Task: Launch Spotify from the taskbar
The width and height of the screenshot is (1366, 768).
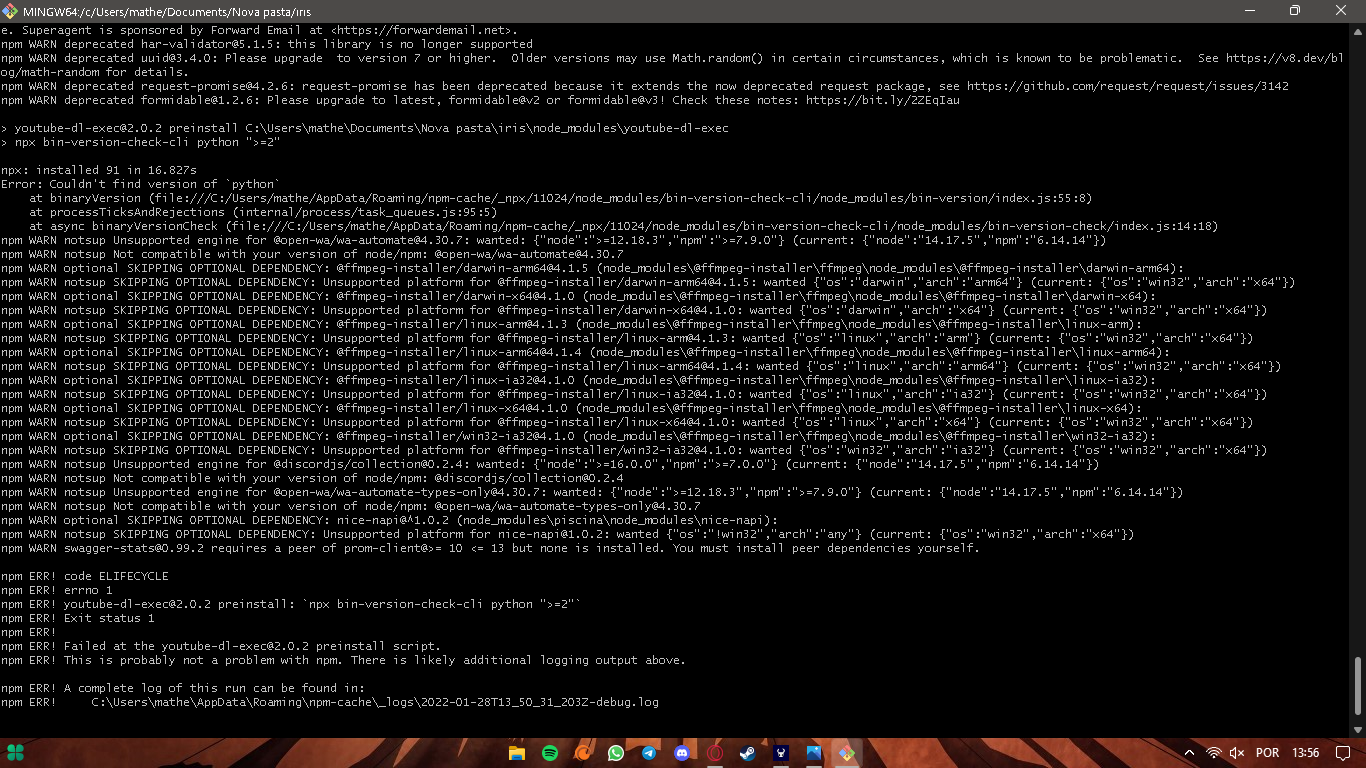Action: pyautogui.click(x=549, y=752)
